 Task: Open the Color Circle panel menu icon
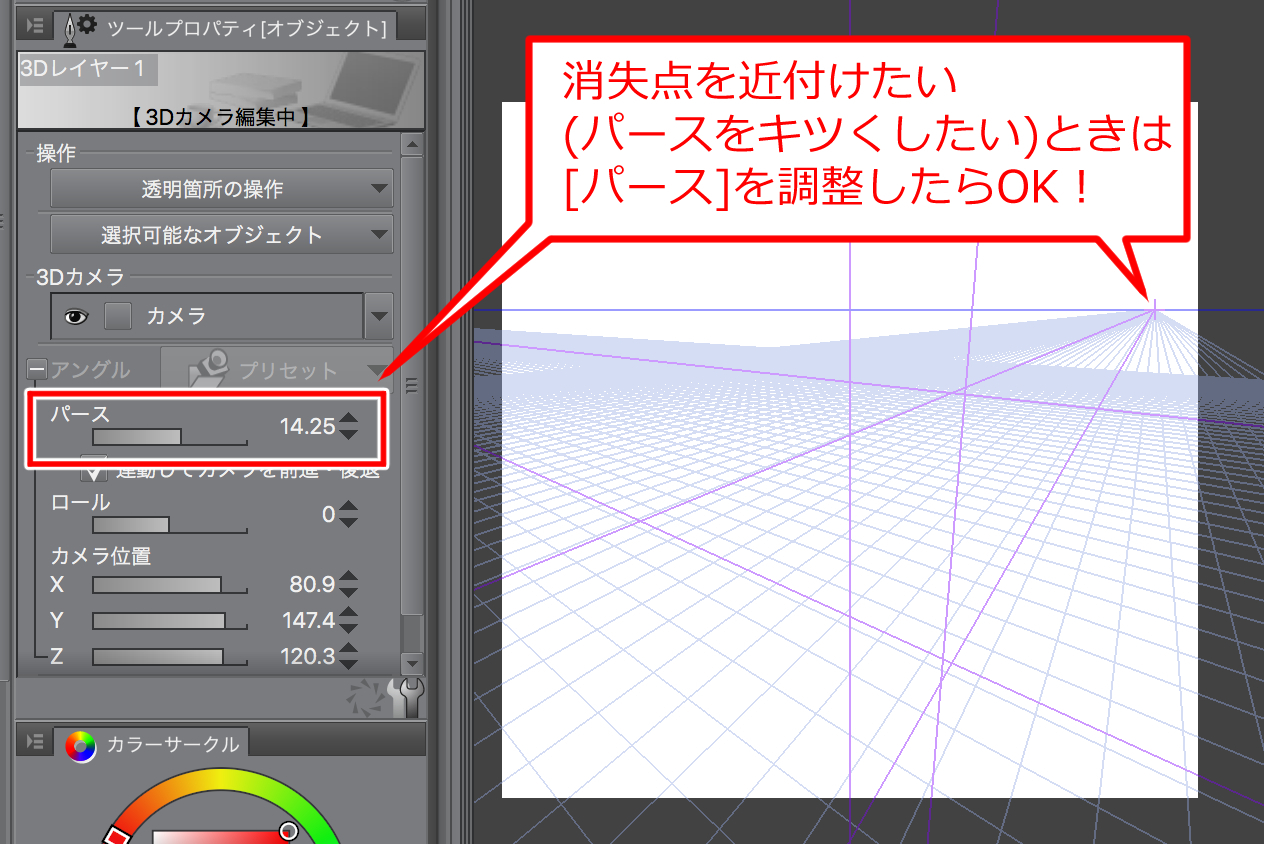point(35,742)
